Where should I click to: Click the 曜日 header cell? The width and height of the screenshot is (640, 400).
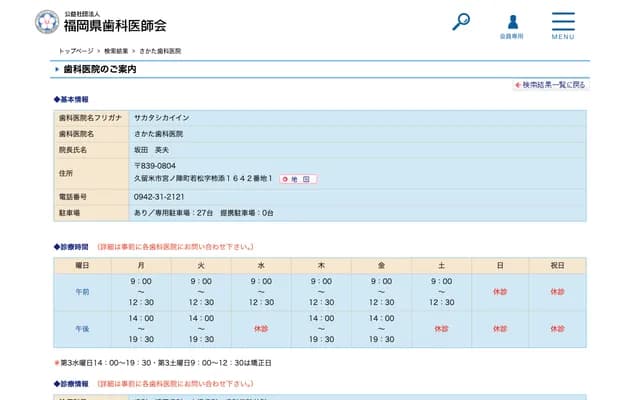point(82,265)
